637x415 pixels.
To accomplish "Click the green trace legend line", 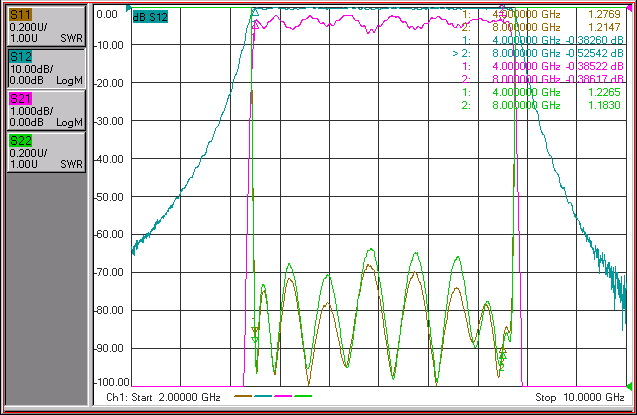I will pyautogui.click(x=303, y=396).
